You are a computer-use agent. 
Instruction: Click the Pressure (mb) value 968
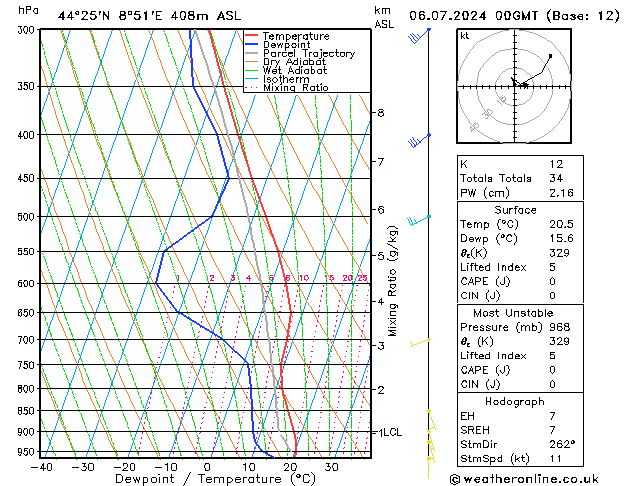point(559,327)
